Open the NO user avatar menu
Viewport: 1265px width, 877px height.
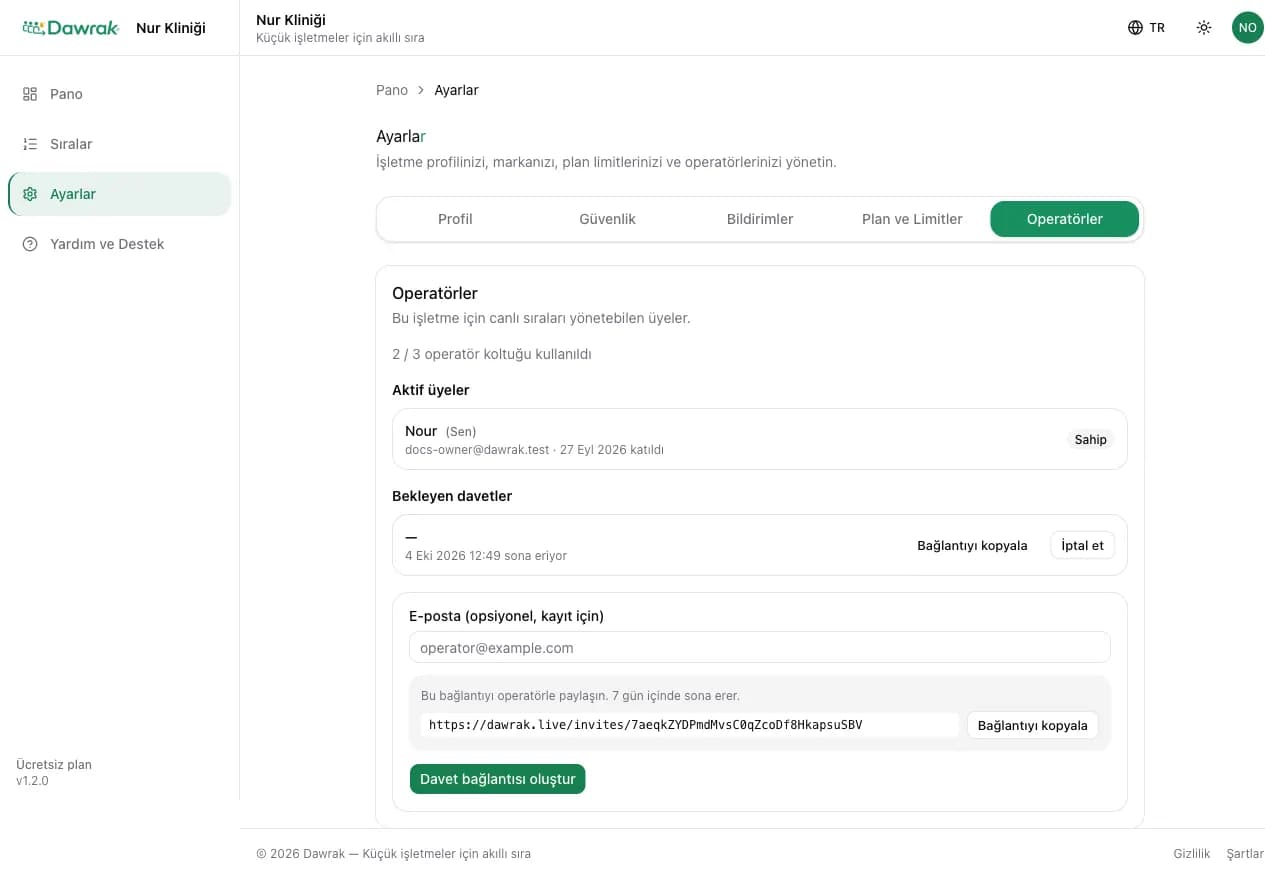1247,28
